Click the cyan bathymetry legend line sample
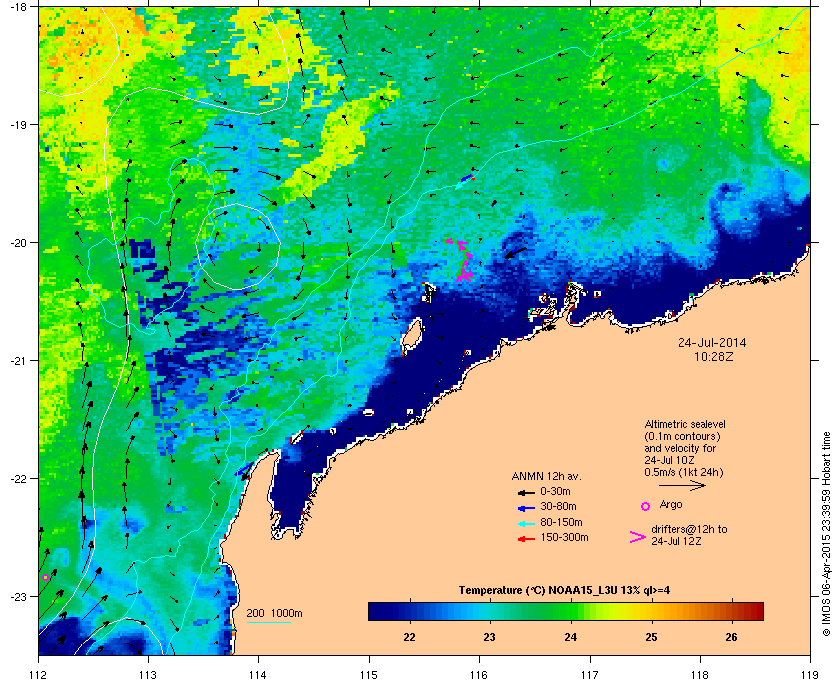840x680 pixels. click(268, 622)
